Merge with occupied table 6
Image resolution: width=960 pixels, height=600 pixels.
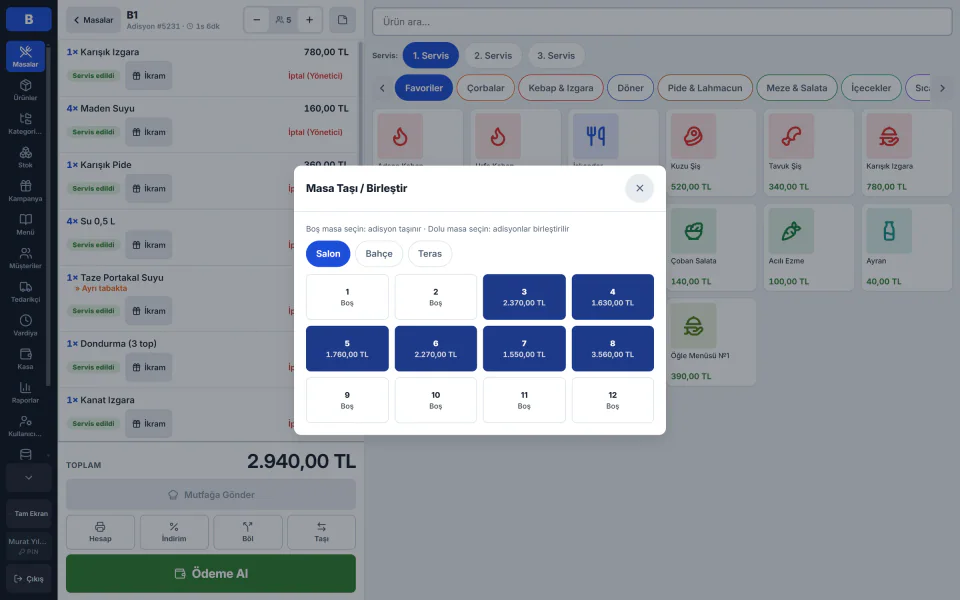(435, 348)
